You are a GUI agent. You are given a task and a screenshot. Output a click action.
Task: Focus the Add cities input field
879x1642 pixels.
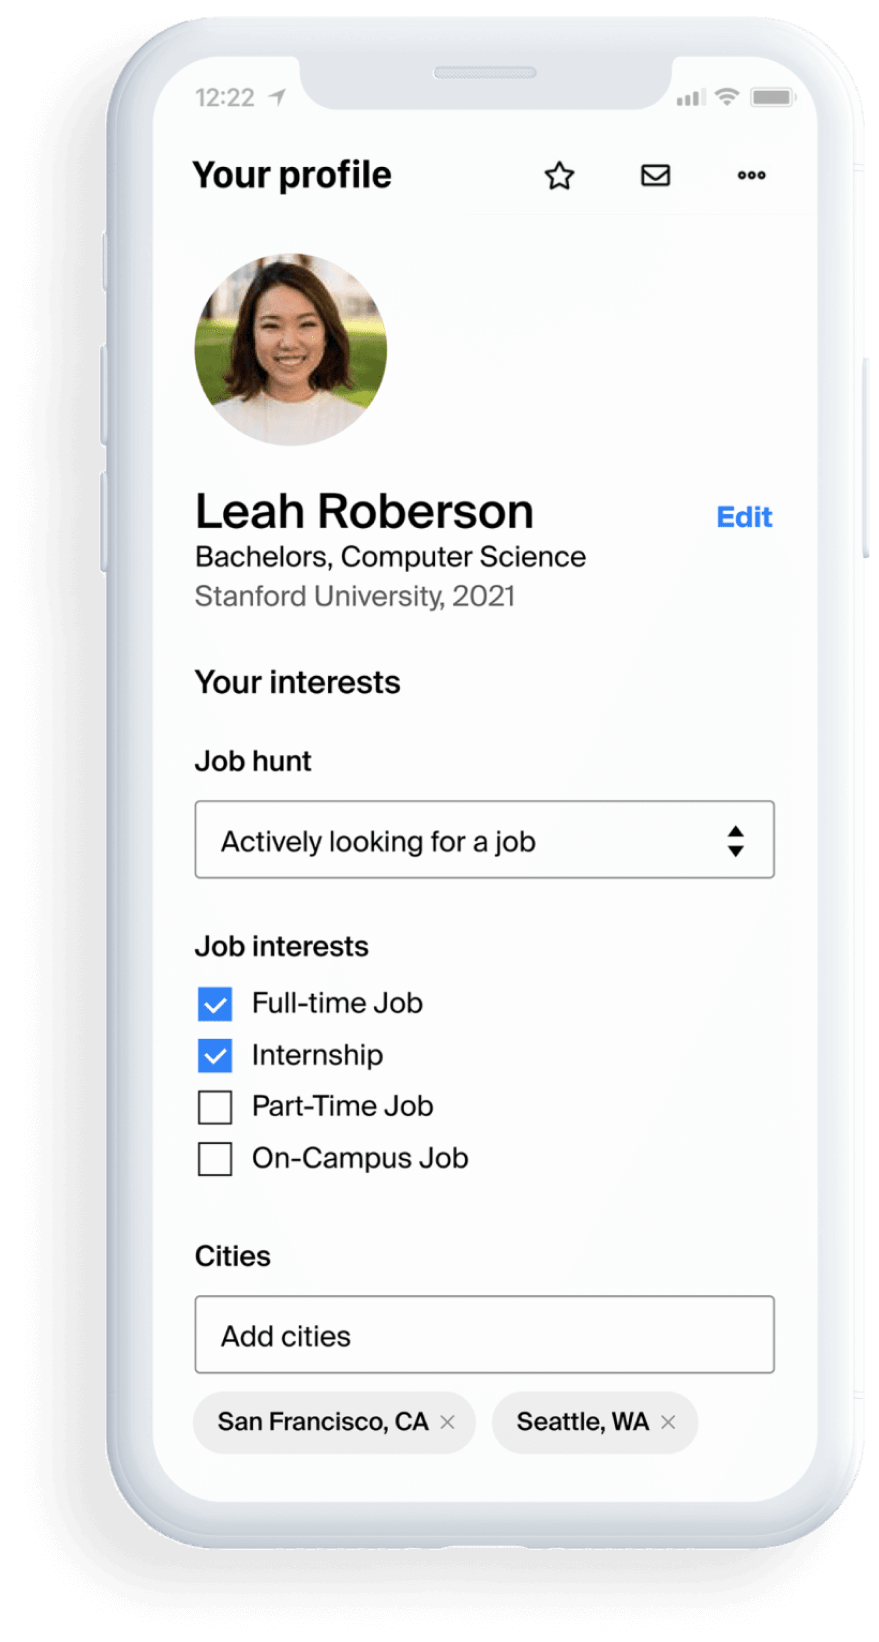coord(484,1335)
